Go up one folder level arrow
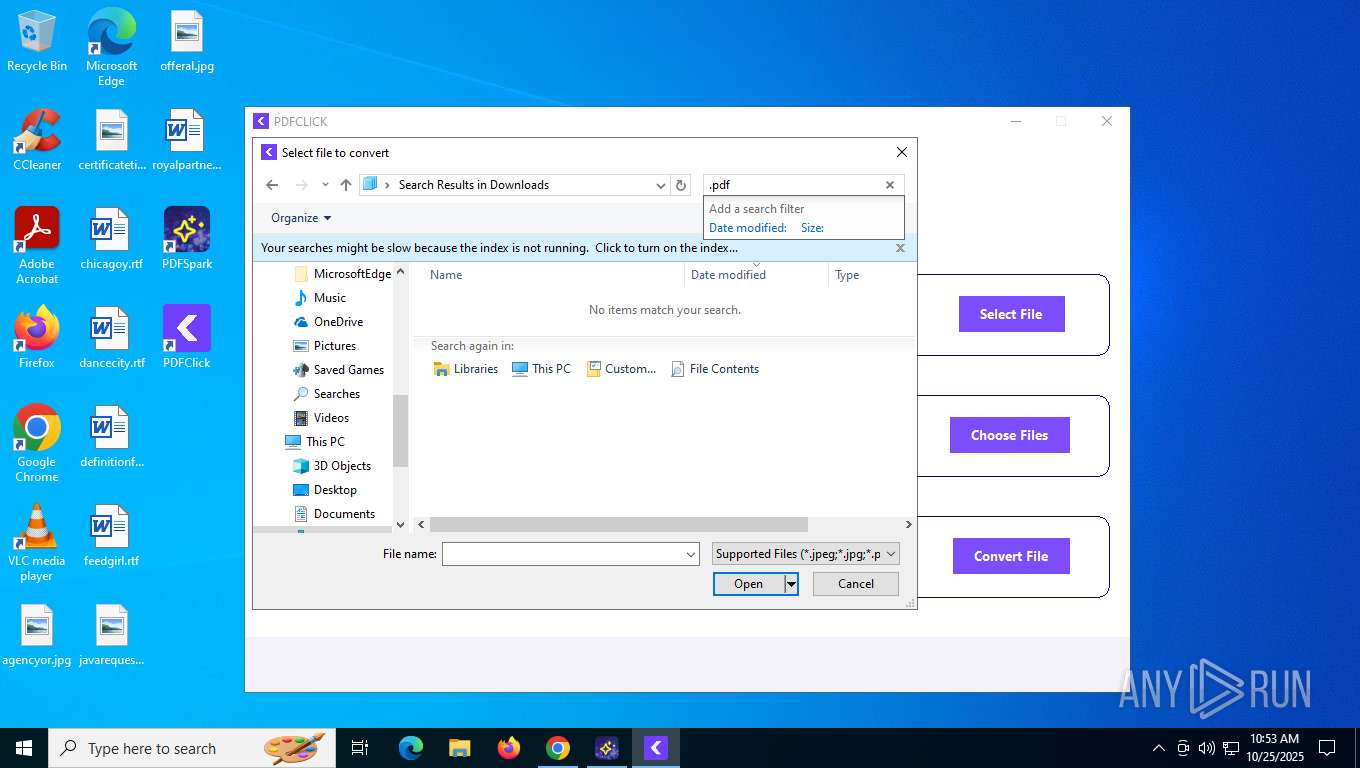This screenshot has width=1360, height=768. tap(346, 185)
